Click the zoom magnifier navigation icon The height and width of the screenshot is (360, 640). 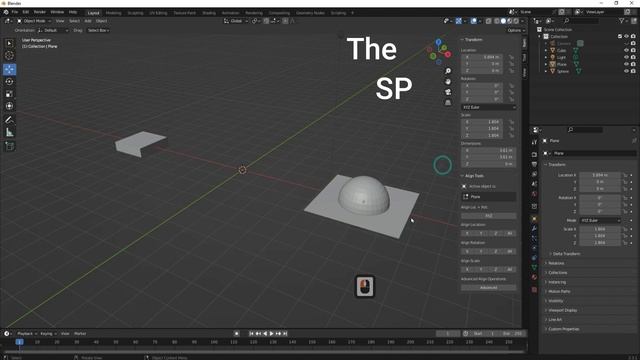coord(448,71)
